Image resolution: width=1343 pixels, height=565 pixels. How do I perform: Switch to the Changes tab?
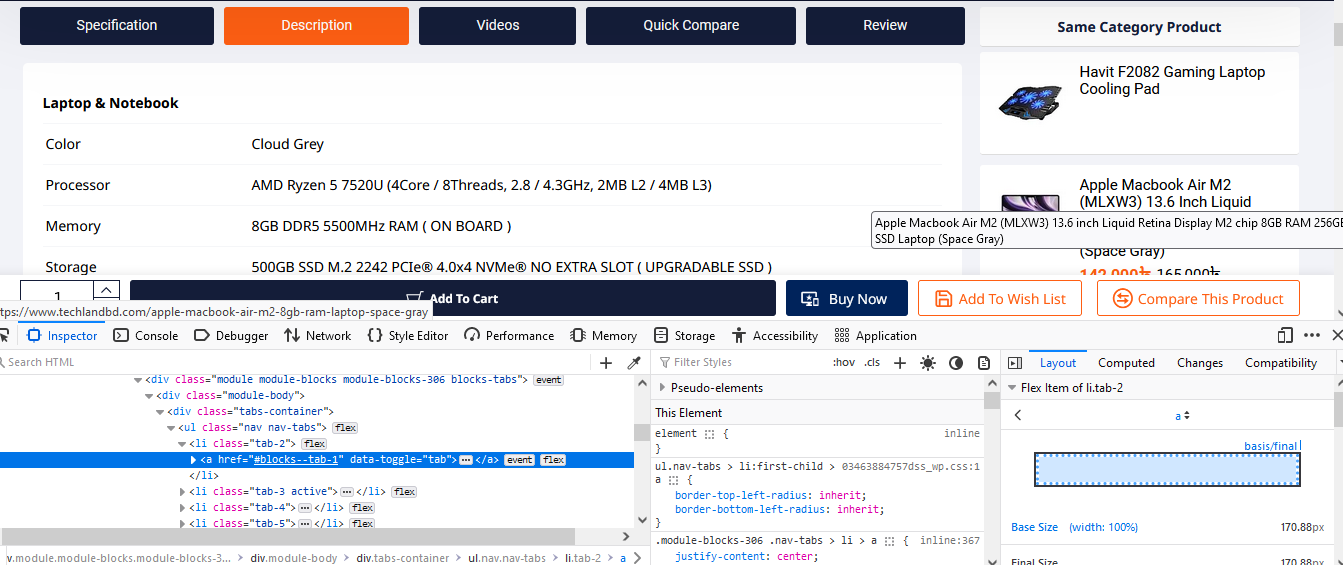point(1200,363)
